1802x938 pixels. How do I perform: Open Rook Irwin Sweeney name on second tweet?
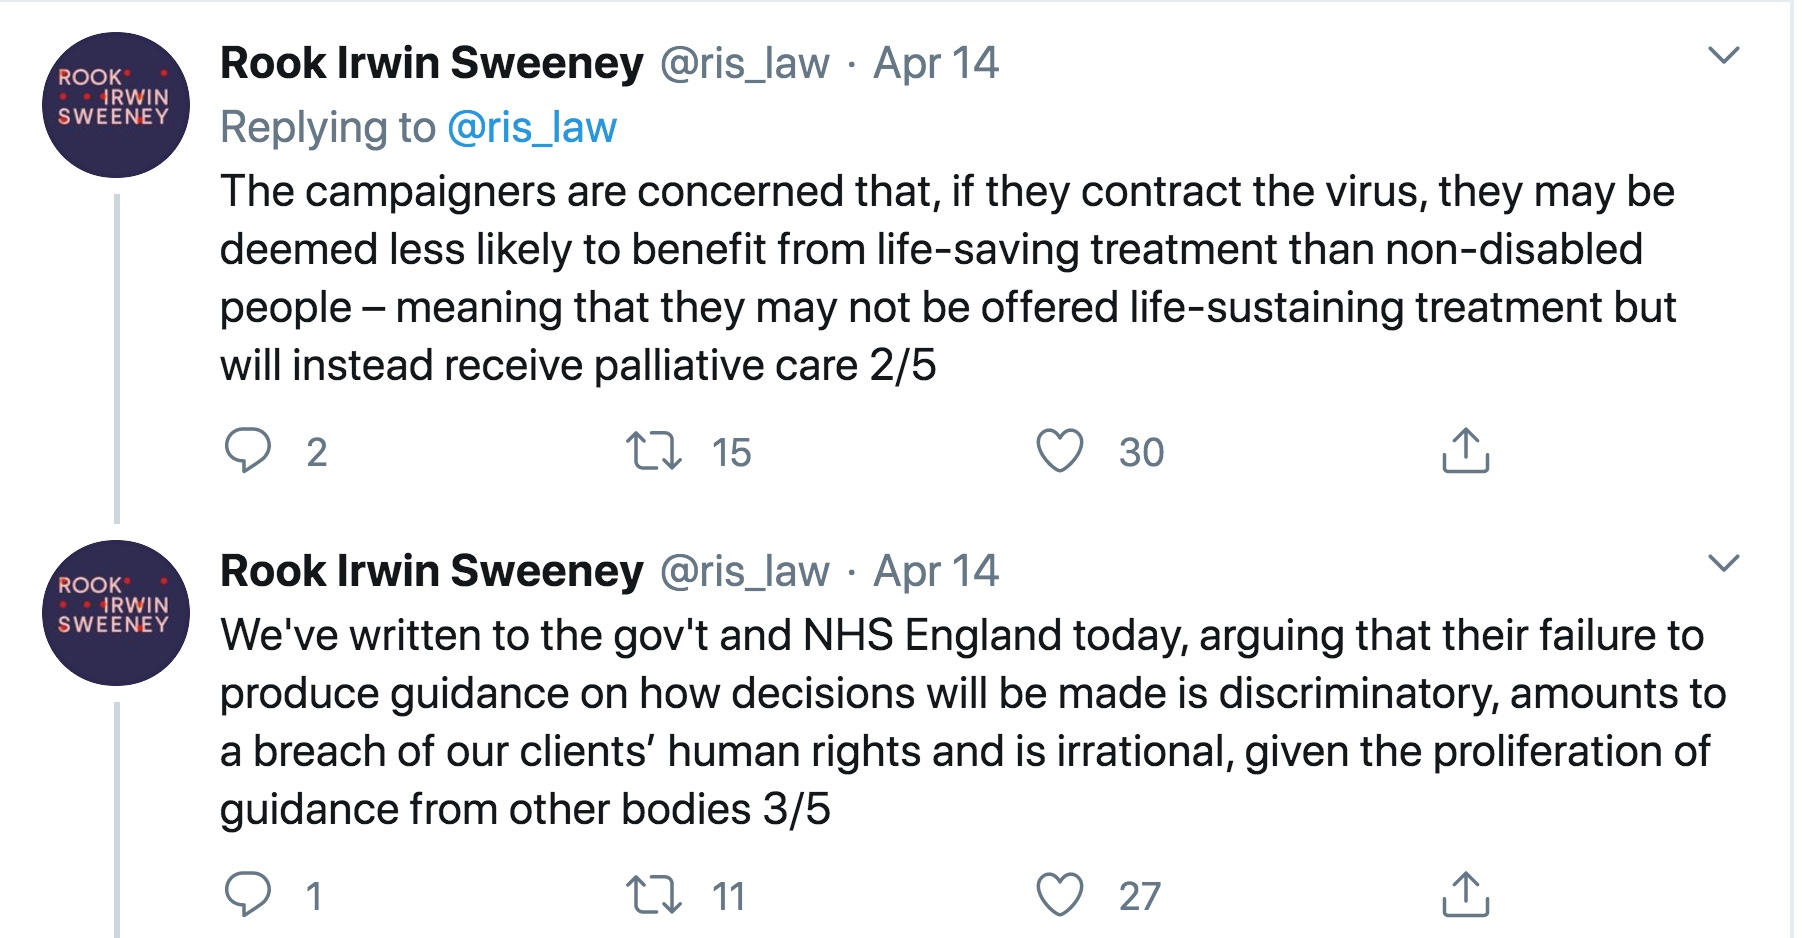pos(431,571)
